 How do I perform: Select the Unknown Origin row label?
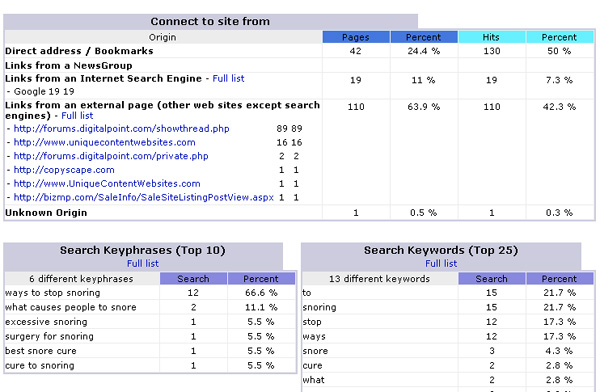(x=46, y=212)
